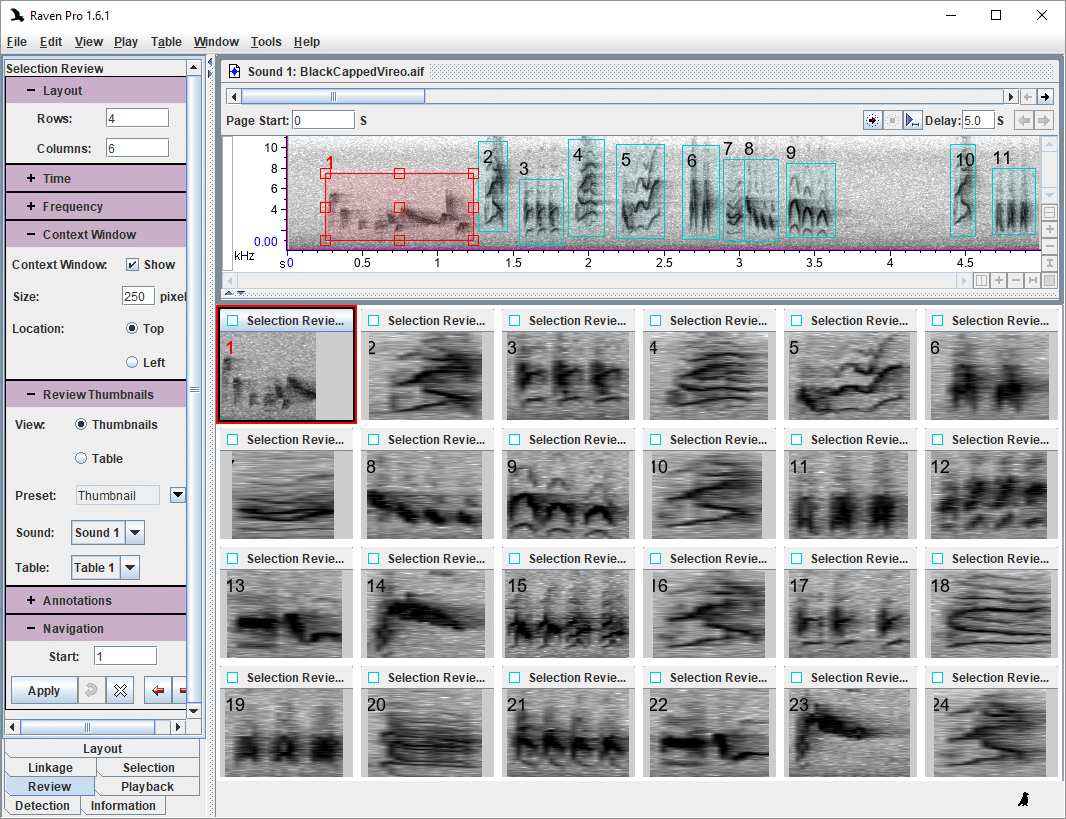Set context window location to Left
Viewport: 1066px width, 819px height.
(132, 362)
